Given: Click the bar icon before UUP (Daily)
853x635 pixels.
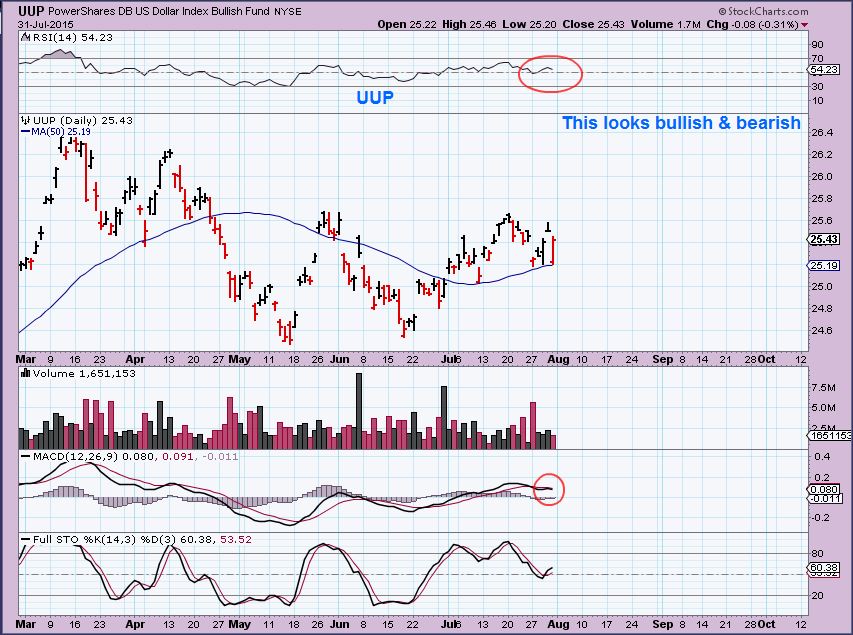Looking at the screenshot, I should pos(25,120).
